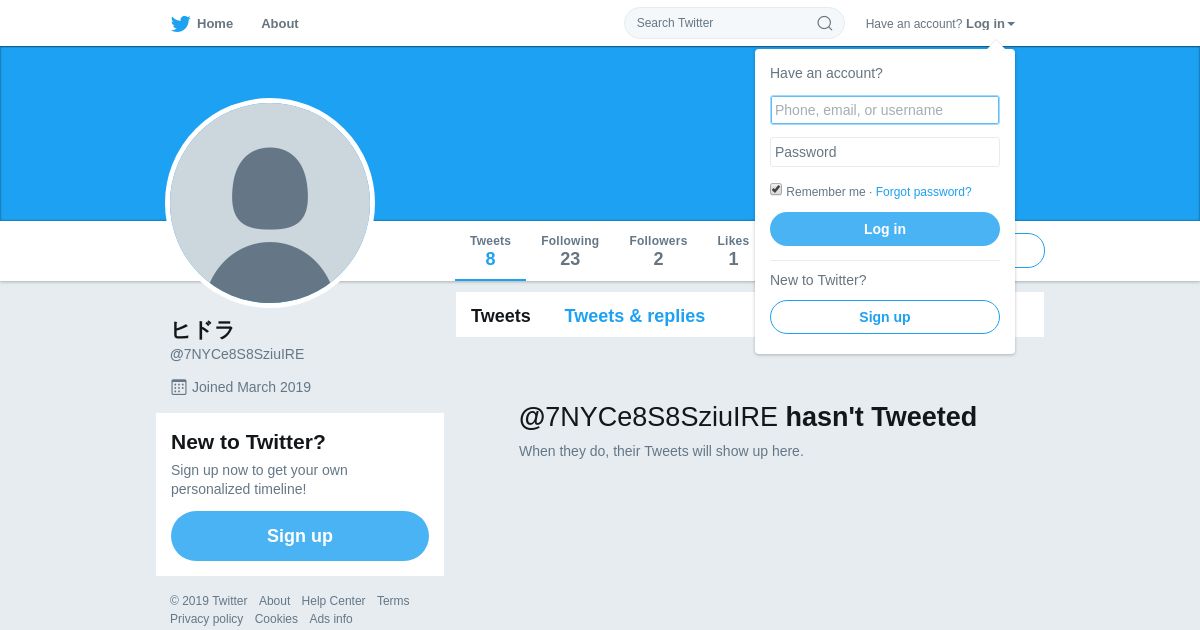1200x630 pixels.
Task: Select the Tweets timeline tab
Action: click(x=501, y=316)
